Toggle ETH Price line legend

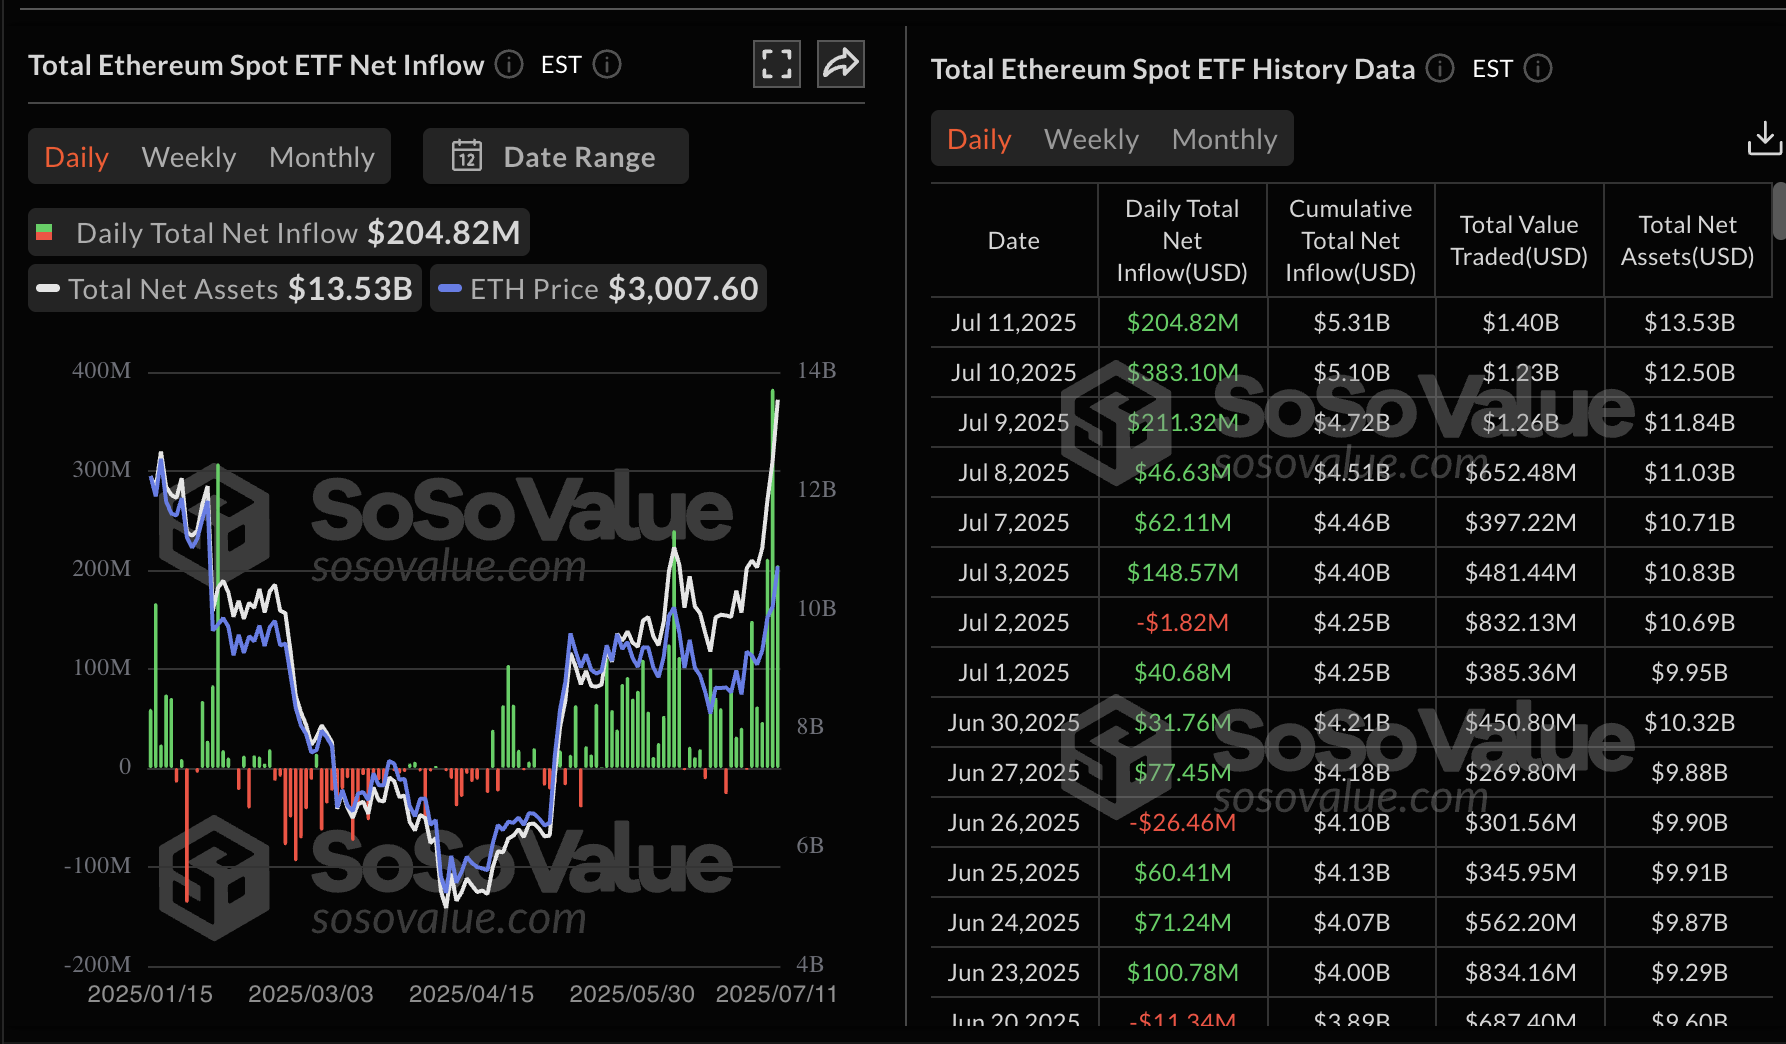[x=598, y=288]
